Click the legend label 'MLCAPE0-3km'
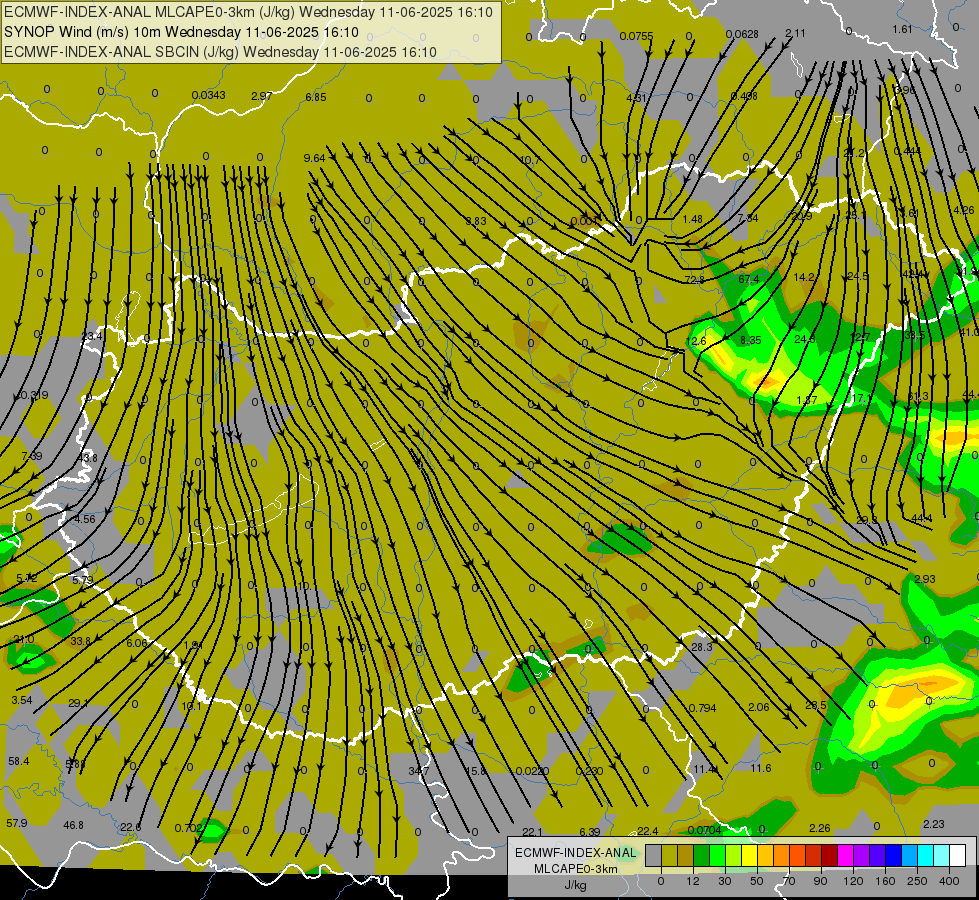Viewport: 979px width, 900px height. tap(576, 869)
